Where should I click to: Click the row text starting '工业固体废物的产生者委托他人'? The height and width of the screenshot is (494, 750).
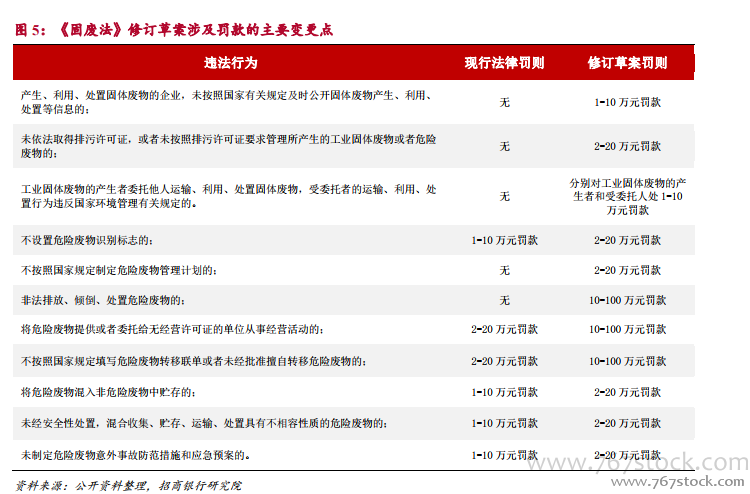tap(228, 196)
